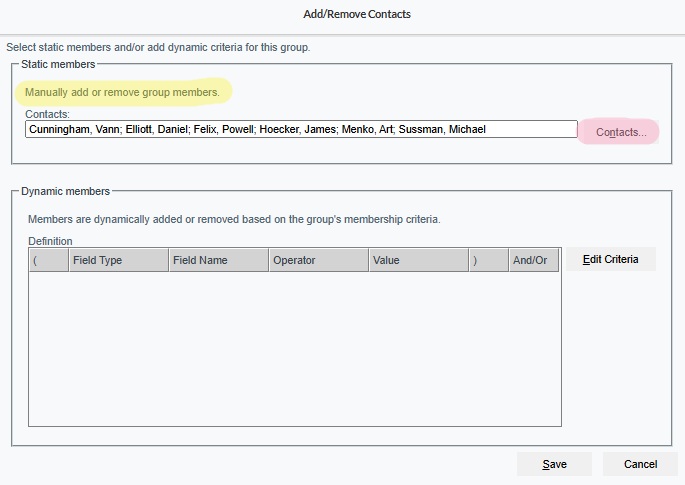Click the 'Contacts:' field label
Viewport: 685px width, 485px height.
(x=48, y=115)
